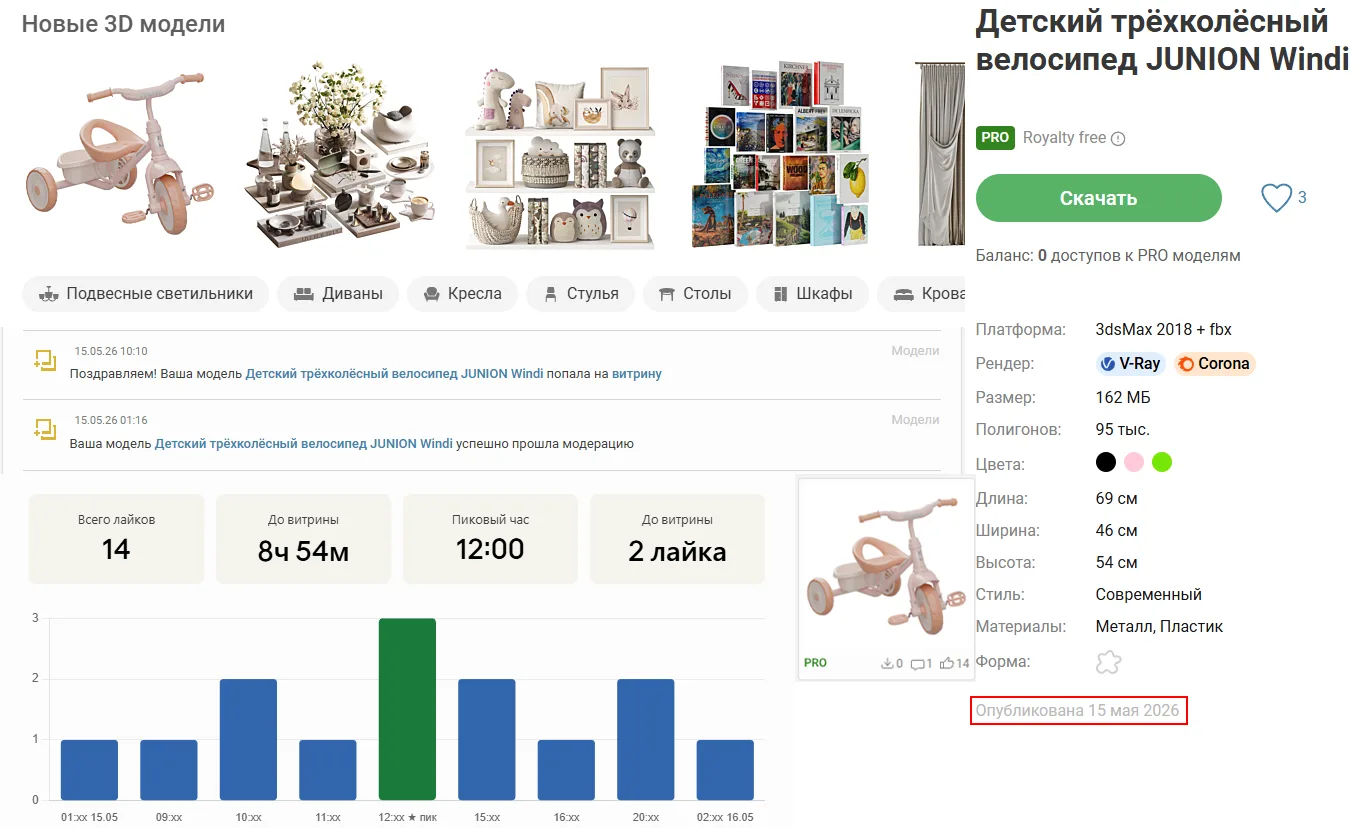The image size is (1366, 828).
Task: Click the chart bar for 10:xx
Action: (x=248, y=740)
